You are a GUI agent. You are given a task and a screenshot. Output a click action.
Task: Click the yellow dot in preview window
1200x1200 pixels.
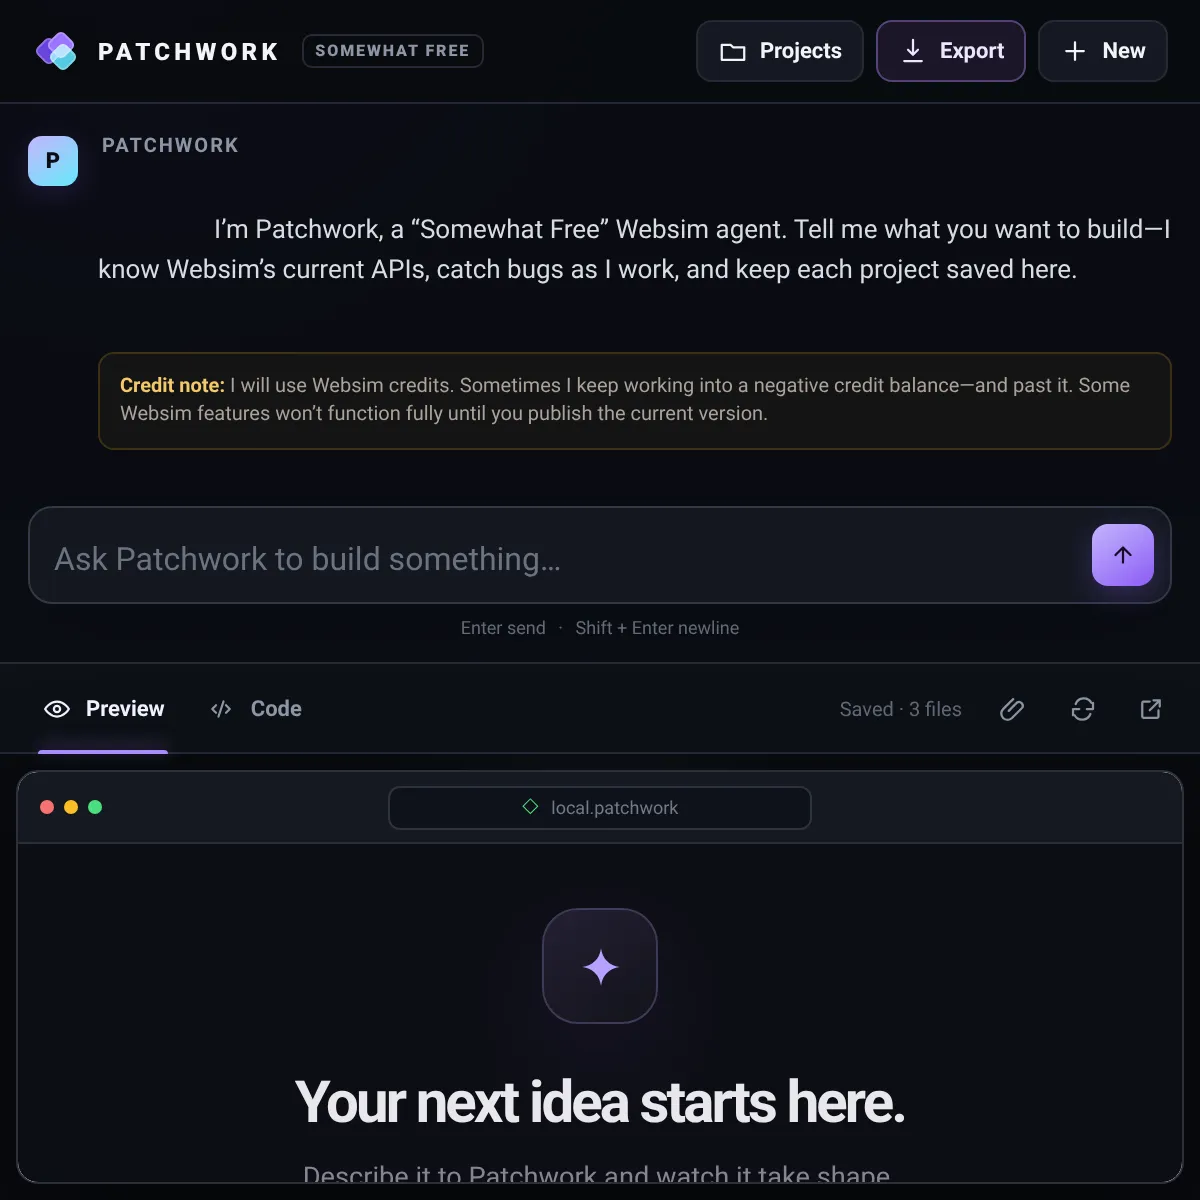pos(71,807)
